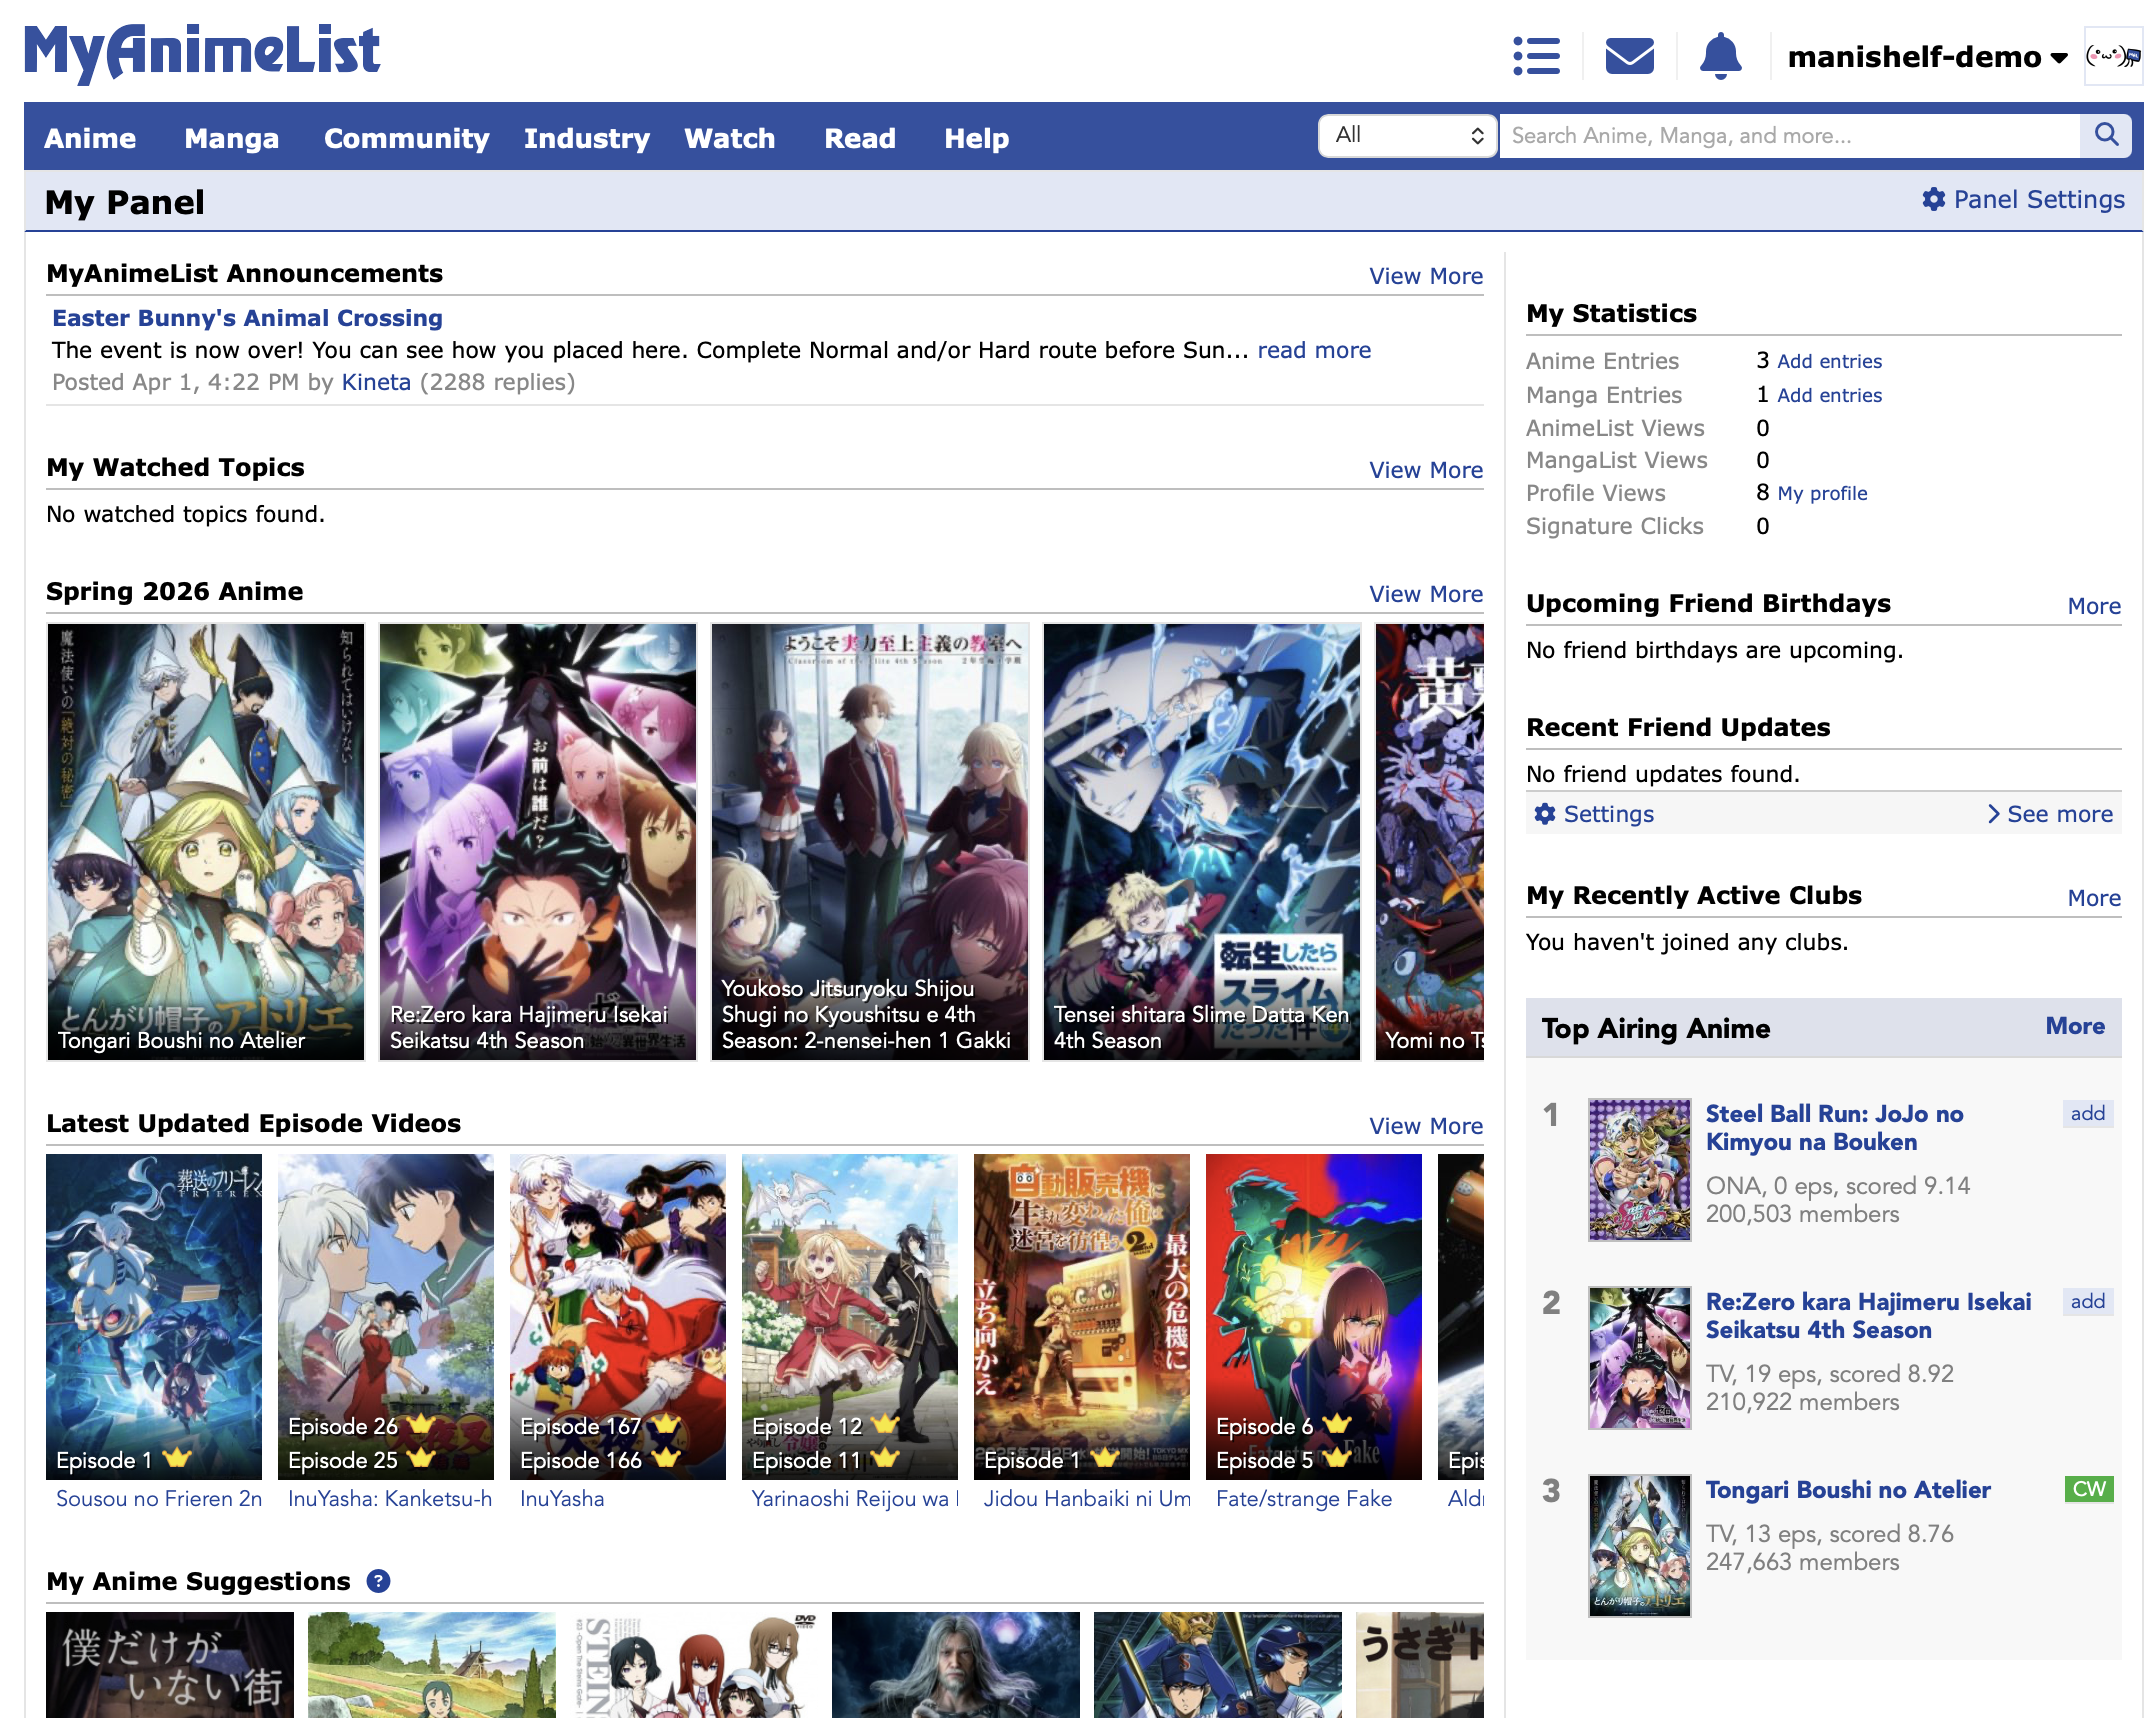2148x1718 pixels.
Task: Open the Manga menu
Action: coord(231,138)
